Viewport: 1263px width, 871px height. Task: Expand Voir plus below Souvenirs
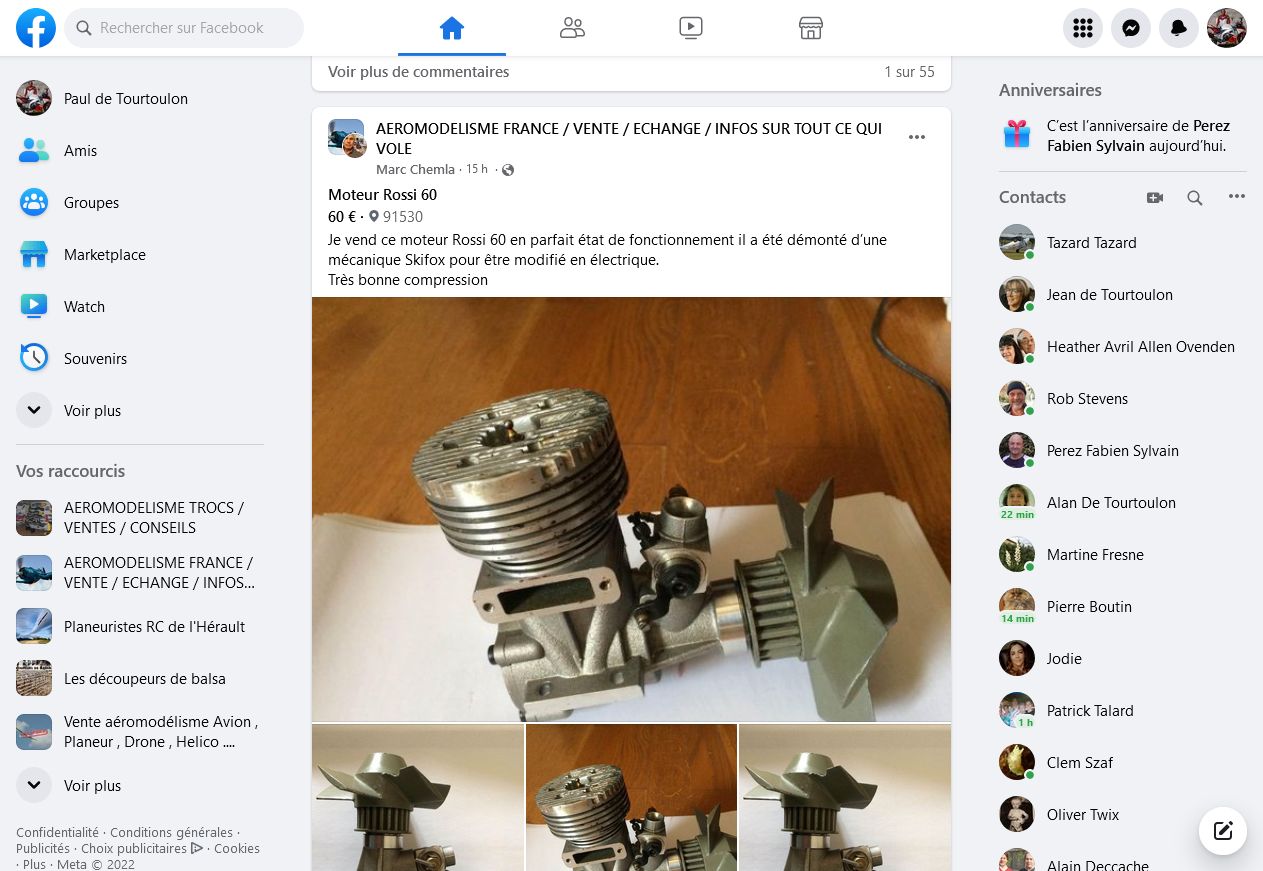point(140,410)
